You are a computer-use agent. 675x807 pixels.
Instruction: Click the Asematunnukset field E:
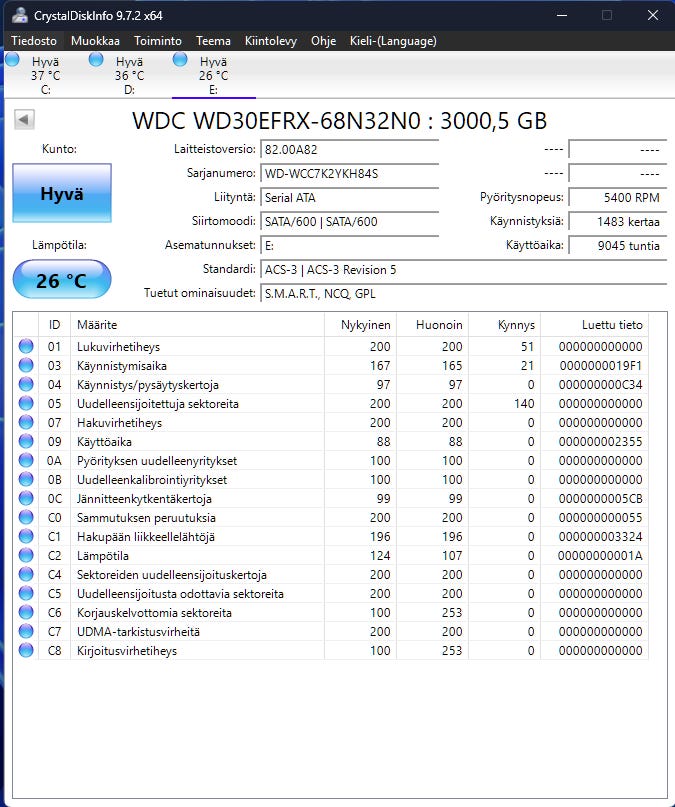point(349,245)
